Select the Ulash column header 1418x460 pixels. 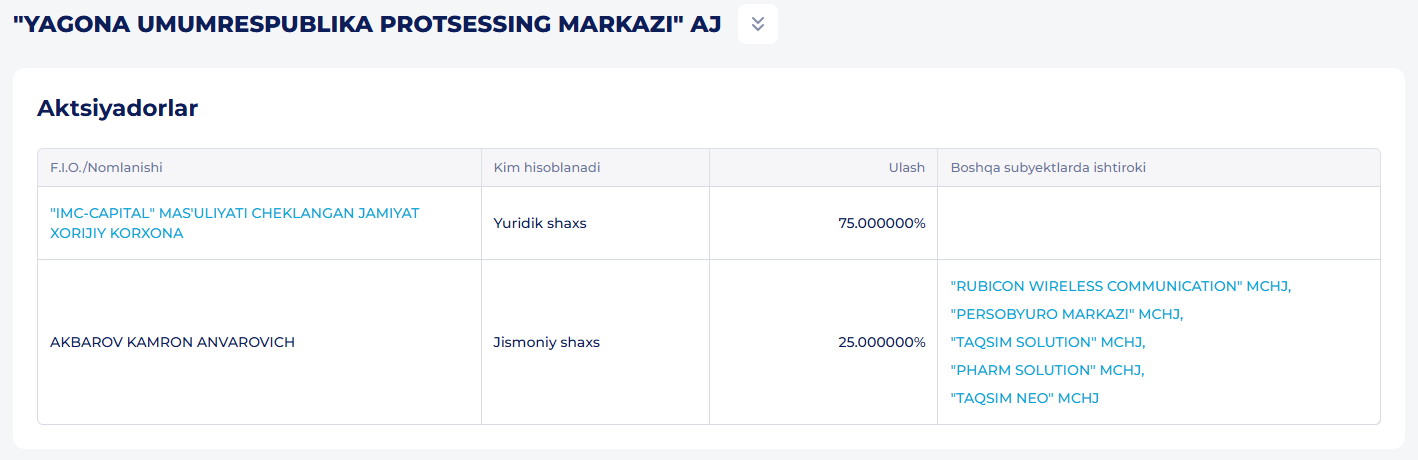(x=906, y=168)
